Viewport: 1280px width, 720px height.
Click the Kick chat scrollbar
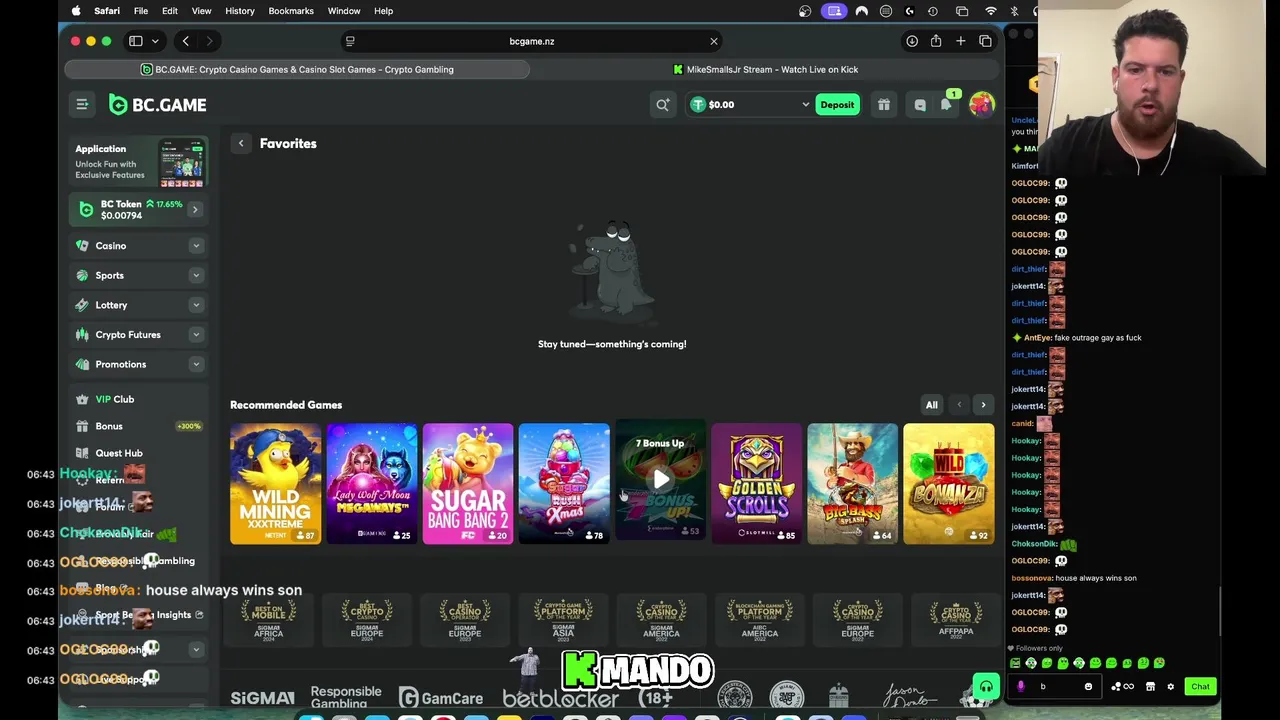1219,610
